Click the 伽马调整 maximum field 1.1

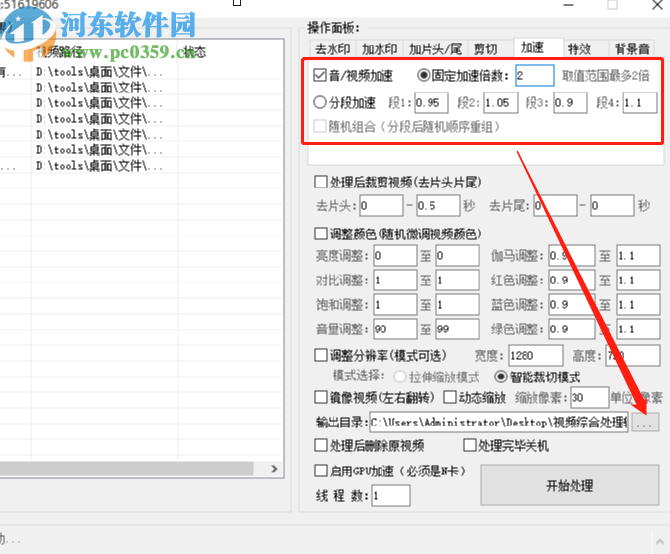pos(638,255)
